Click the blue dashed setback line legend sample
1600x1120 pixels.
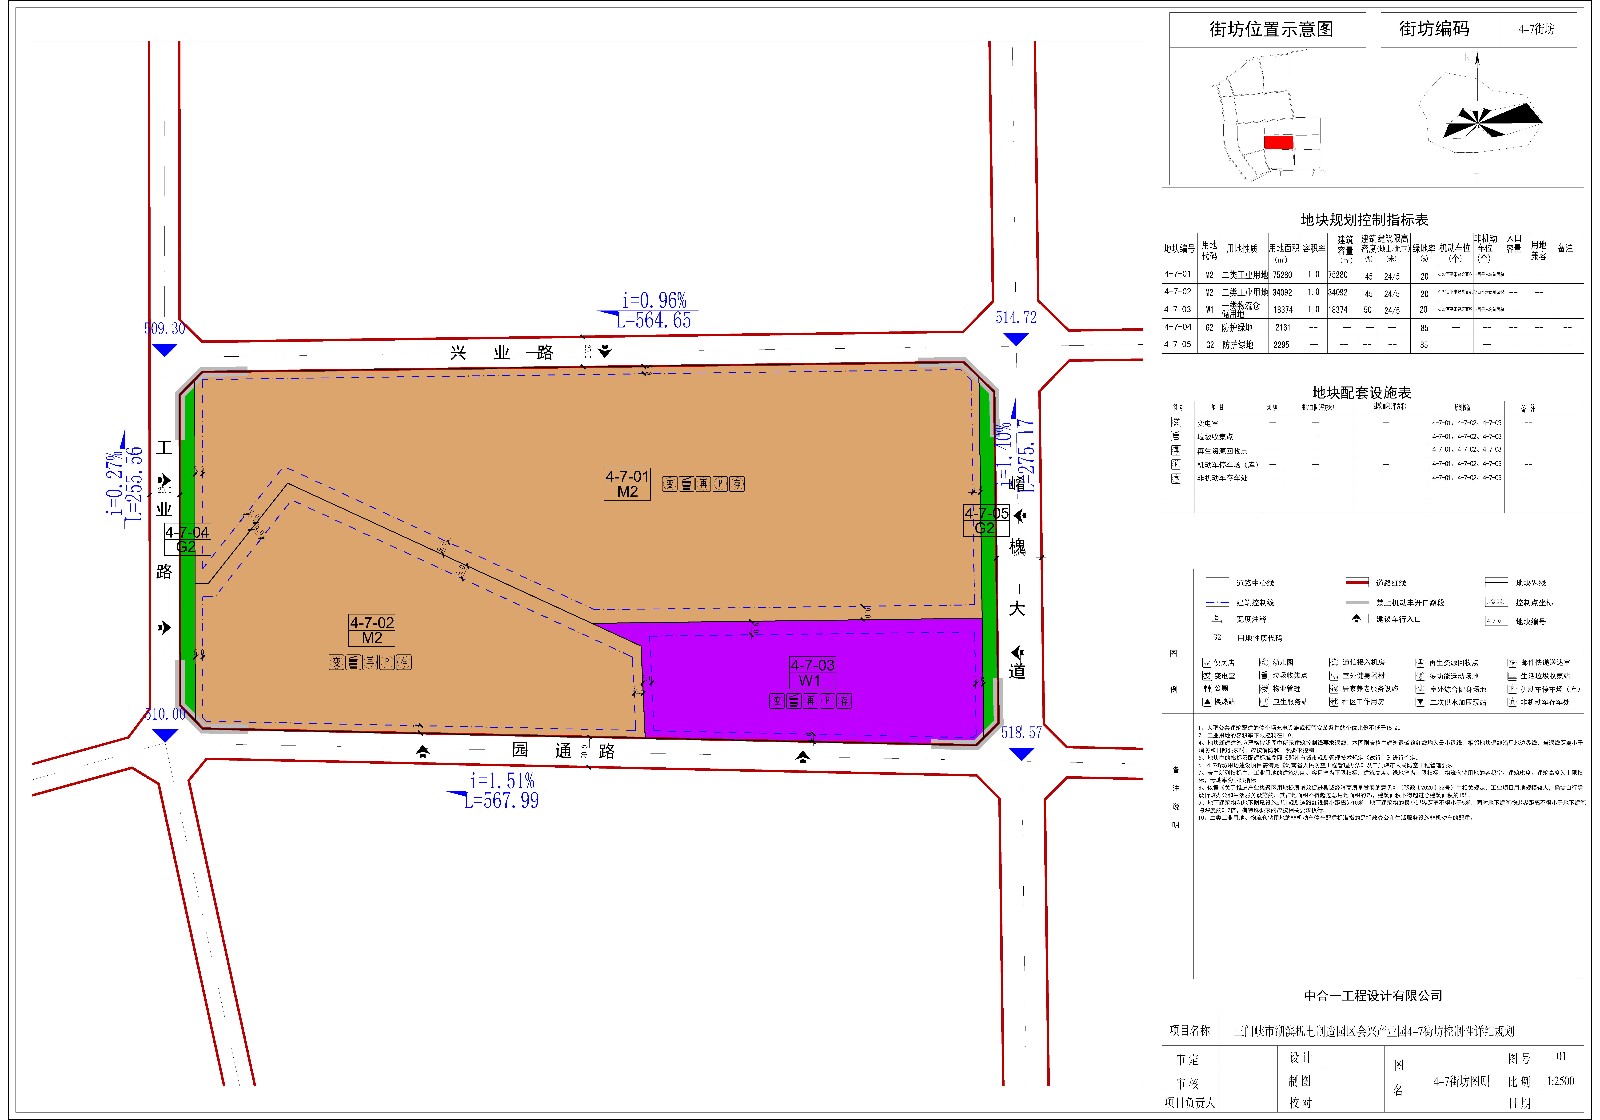1217,603
